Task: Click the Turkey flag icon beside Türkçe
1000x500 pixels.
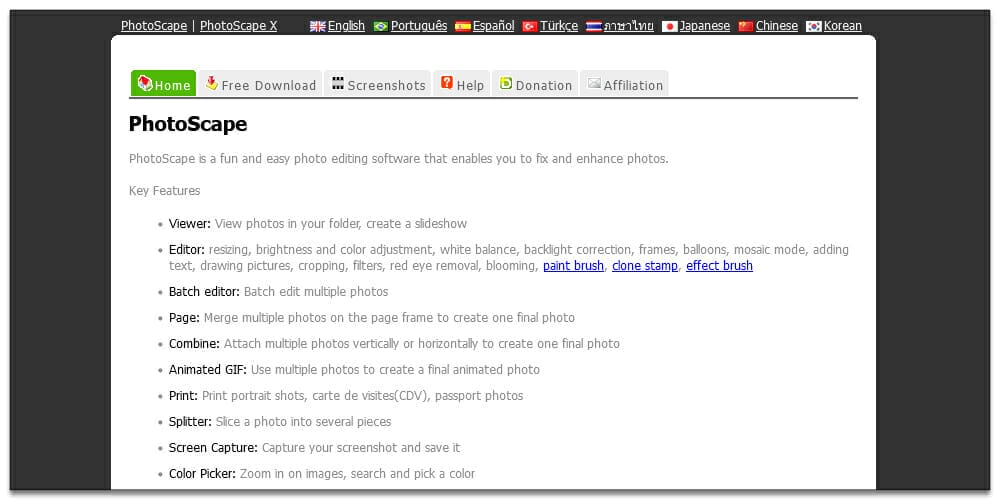Action: [529, 26]
